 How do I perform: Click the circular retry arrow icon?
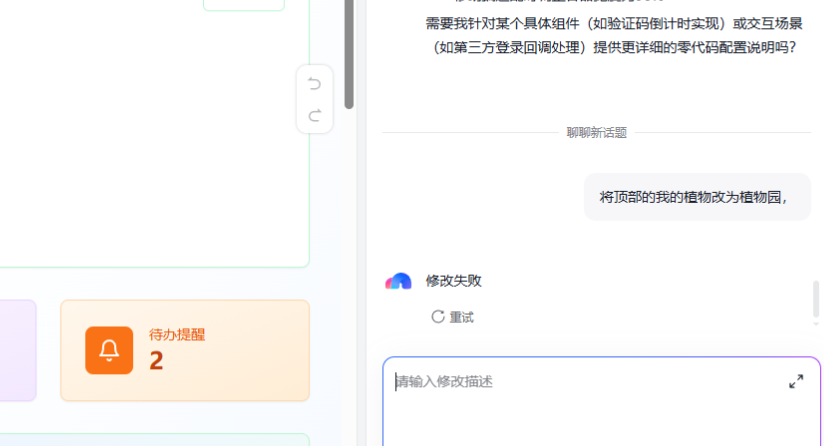438,316
